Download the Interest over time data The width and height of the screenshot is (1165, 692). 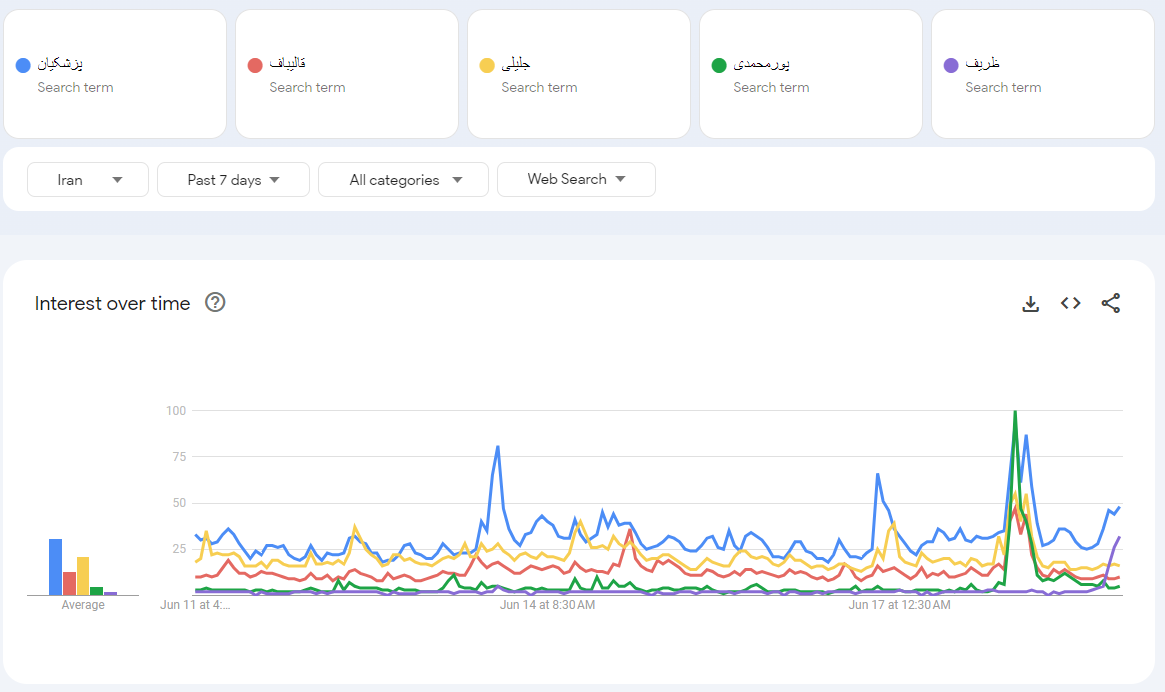pyautogui.click(x=1030, y=304)
